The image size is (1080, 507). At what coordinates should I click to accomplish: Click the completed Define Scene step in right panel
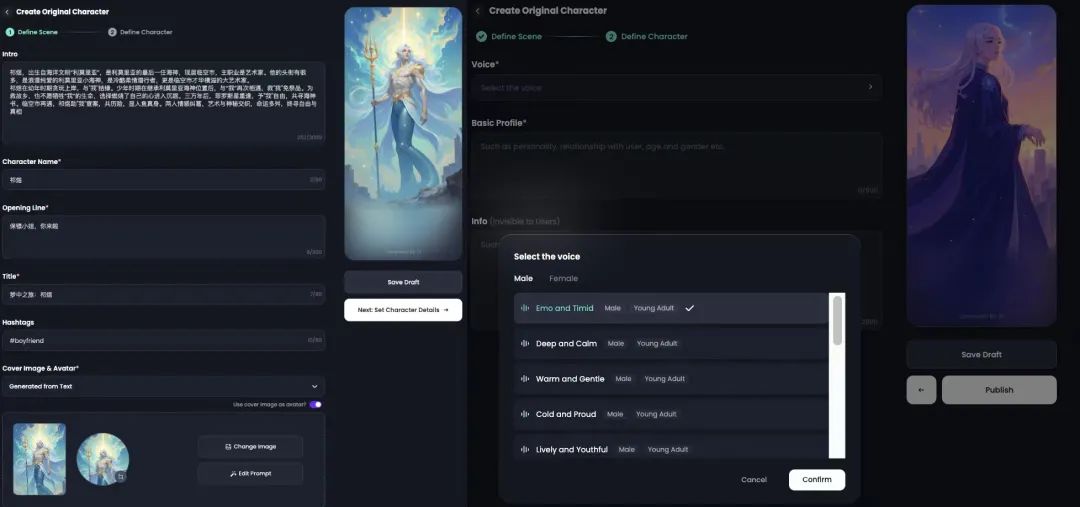[509, 37]
